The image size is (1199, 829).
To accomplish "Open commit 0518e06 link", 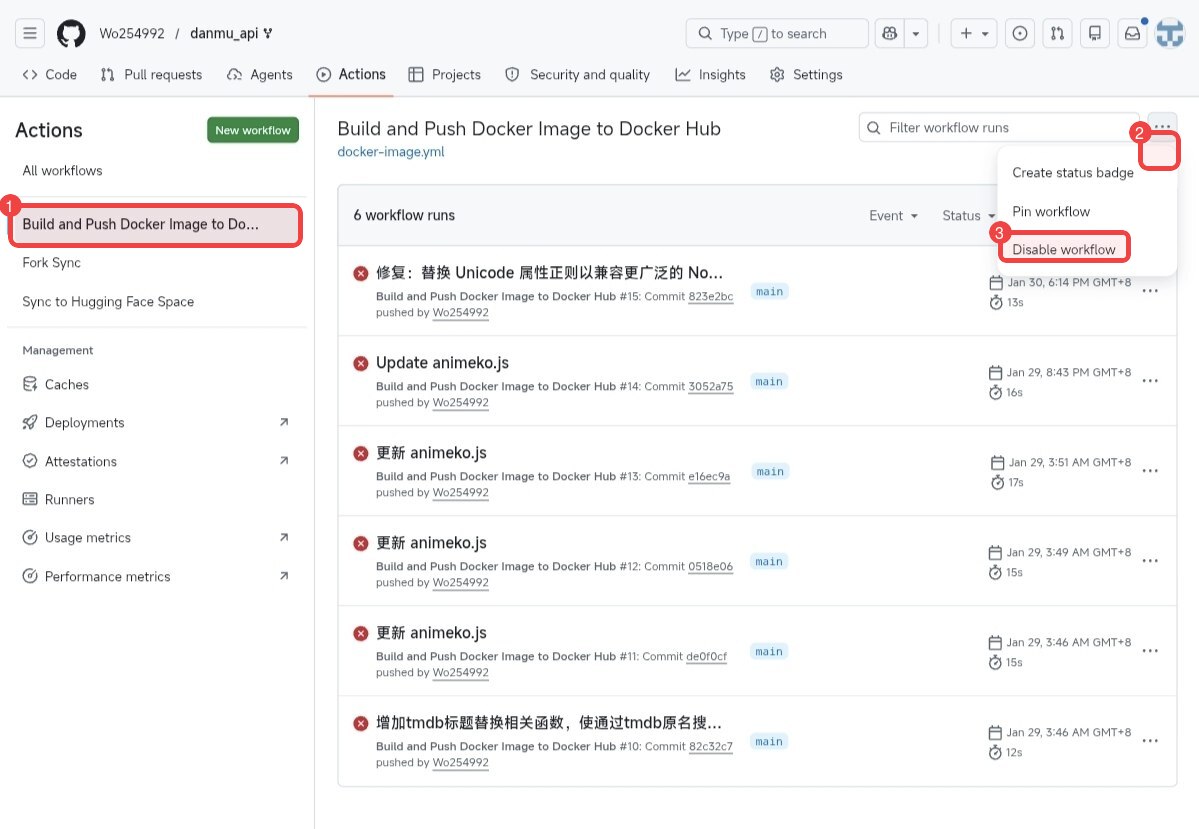I will coord(710,567).
